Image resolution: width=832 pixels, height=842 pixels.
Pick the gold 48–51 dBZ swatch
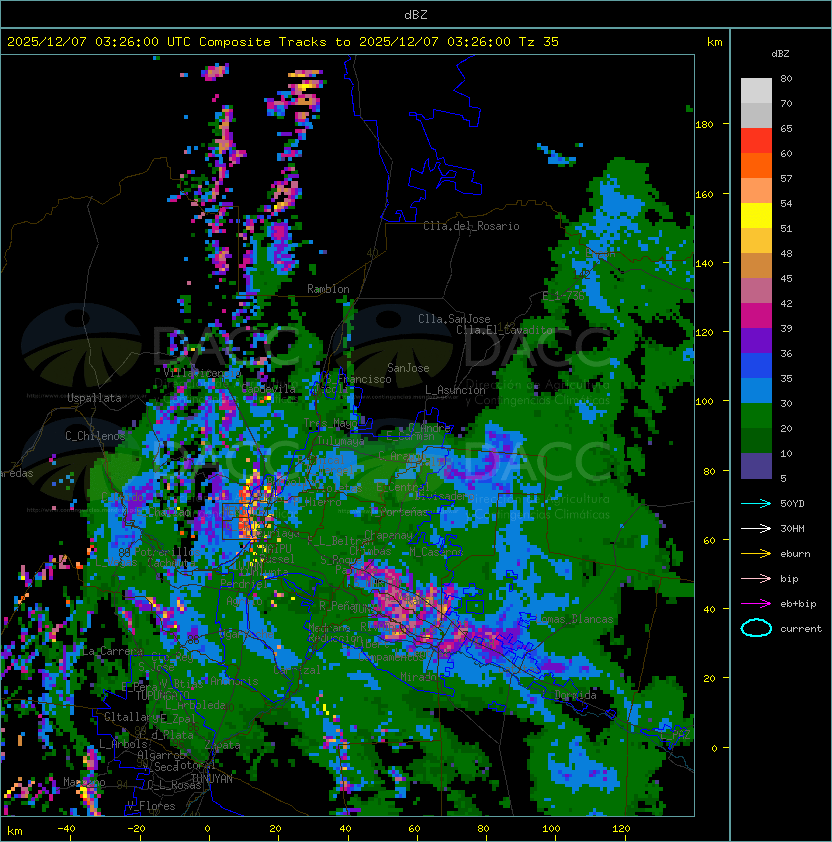(756, 241)
